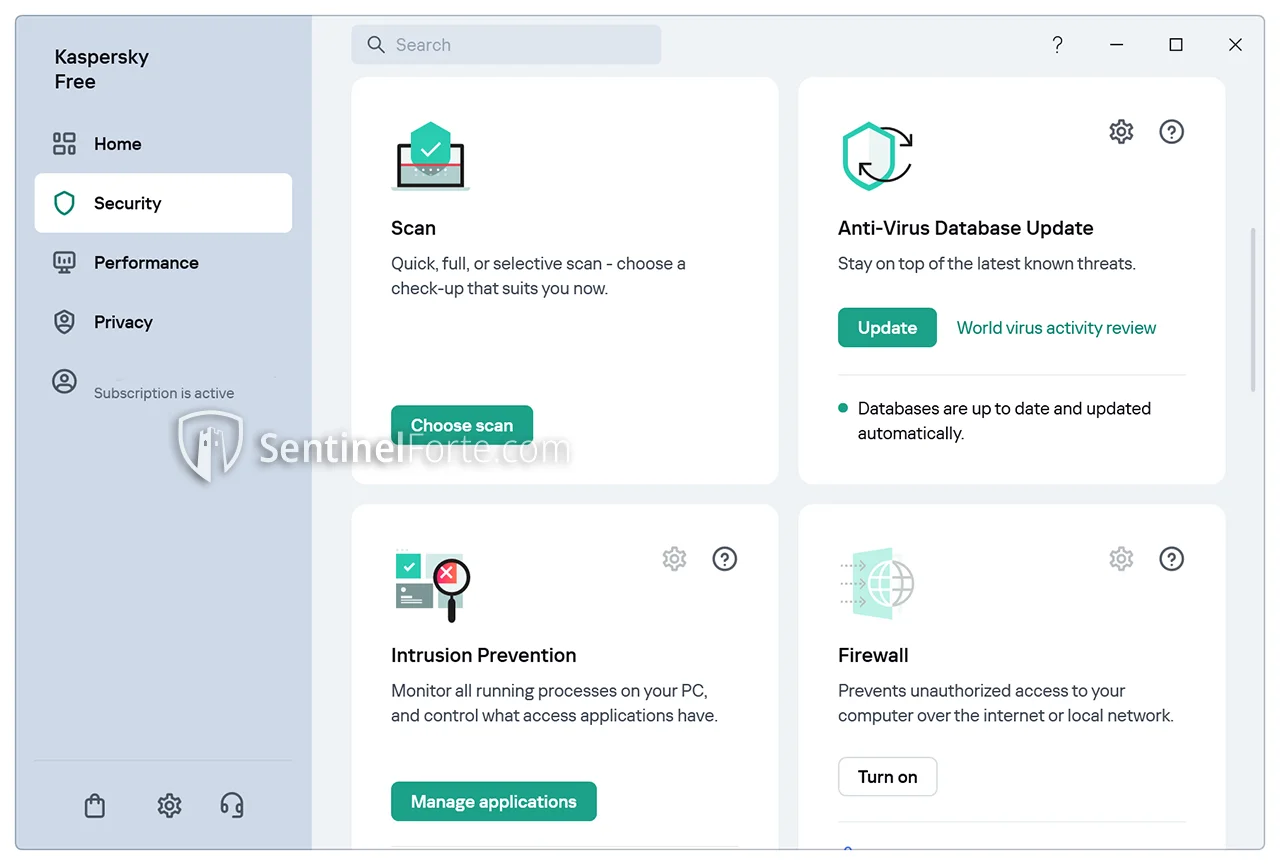Open Intrusion Prevention settings gear
This screenshot has width=1280, height=865.
point(674,559)
